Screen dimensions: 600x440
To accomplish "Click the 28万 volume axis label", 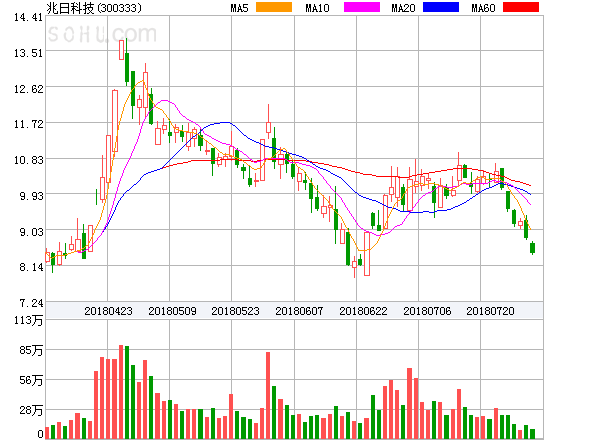I will pos(31,410).
